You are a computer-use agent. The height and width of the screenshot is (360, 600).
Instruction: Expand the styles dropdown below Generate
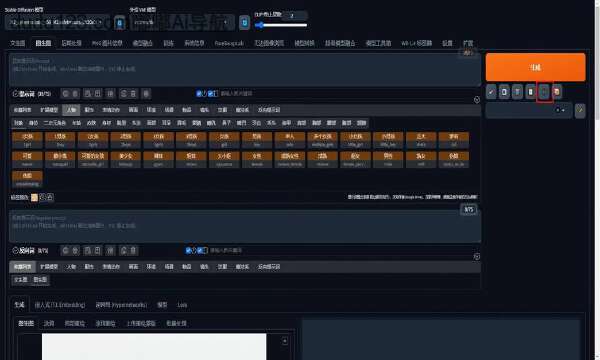529,110
